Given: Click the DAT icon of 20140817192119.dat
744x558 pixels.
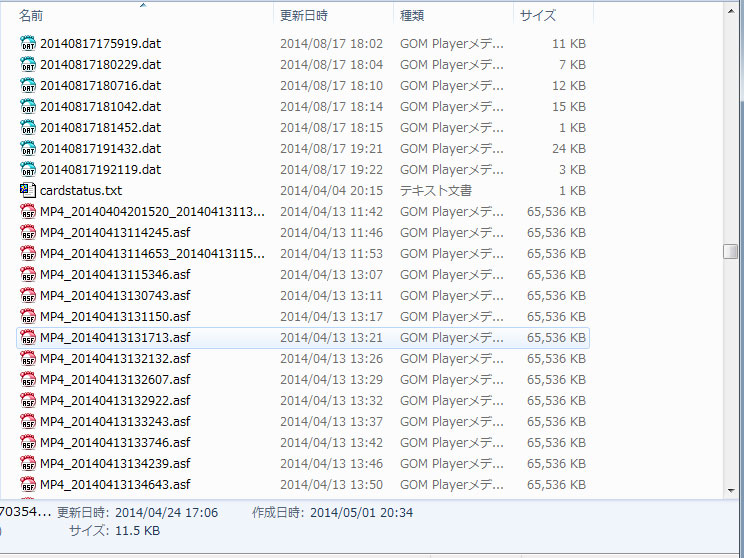Looking at the screenshot, I should 28,169.
